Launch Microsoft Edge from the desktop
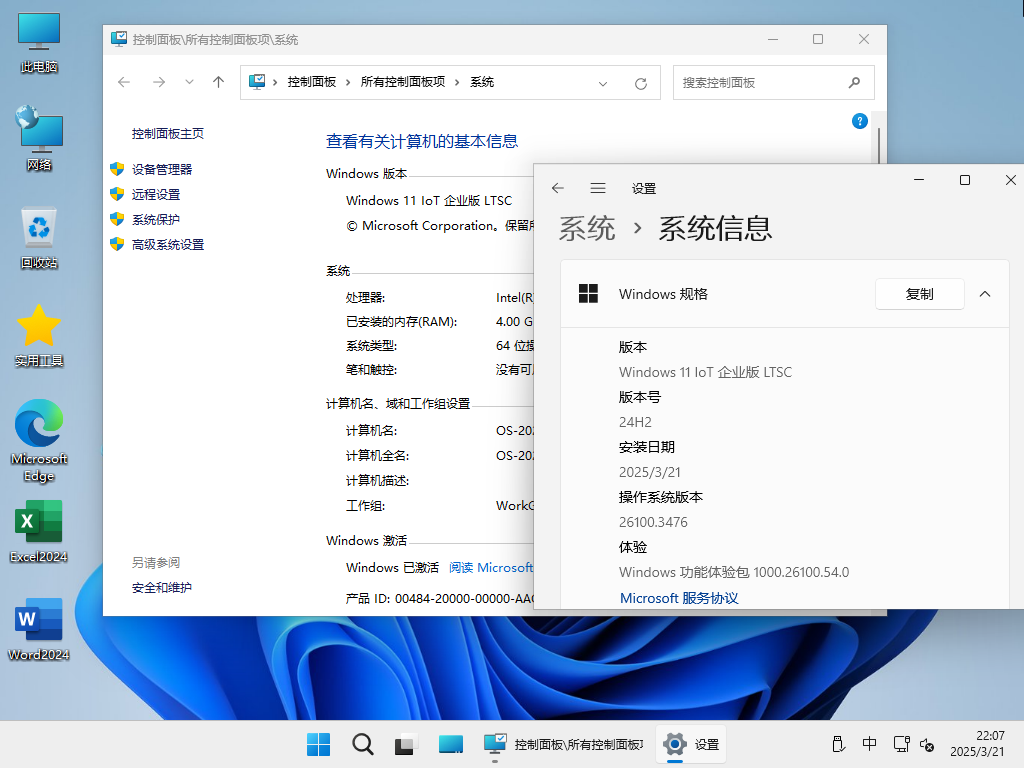 pos(39,440)
